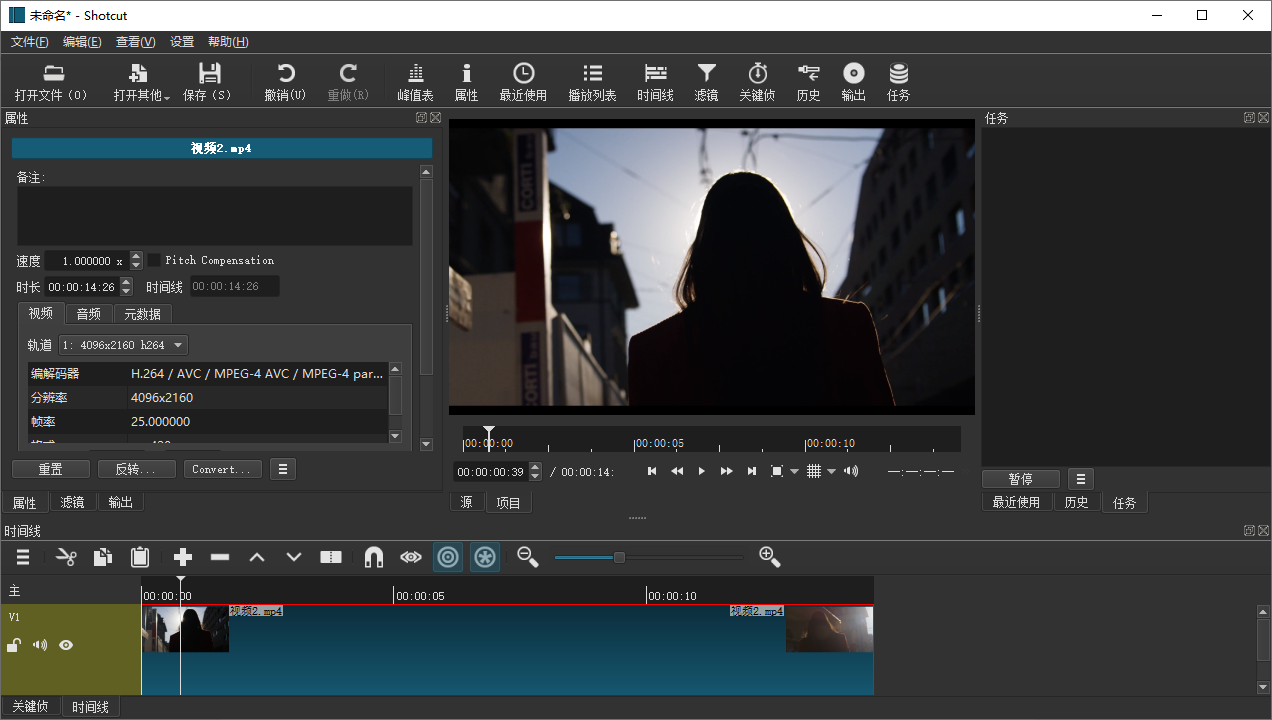Split clip at playhead icon
This screenshot has width=1272, height=720.
[x=331, y=557]
